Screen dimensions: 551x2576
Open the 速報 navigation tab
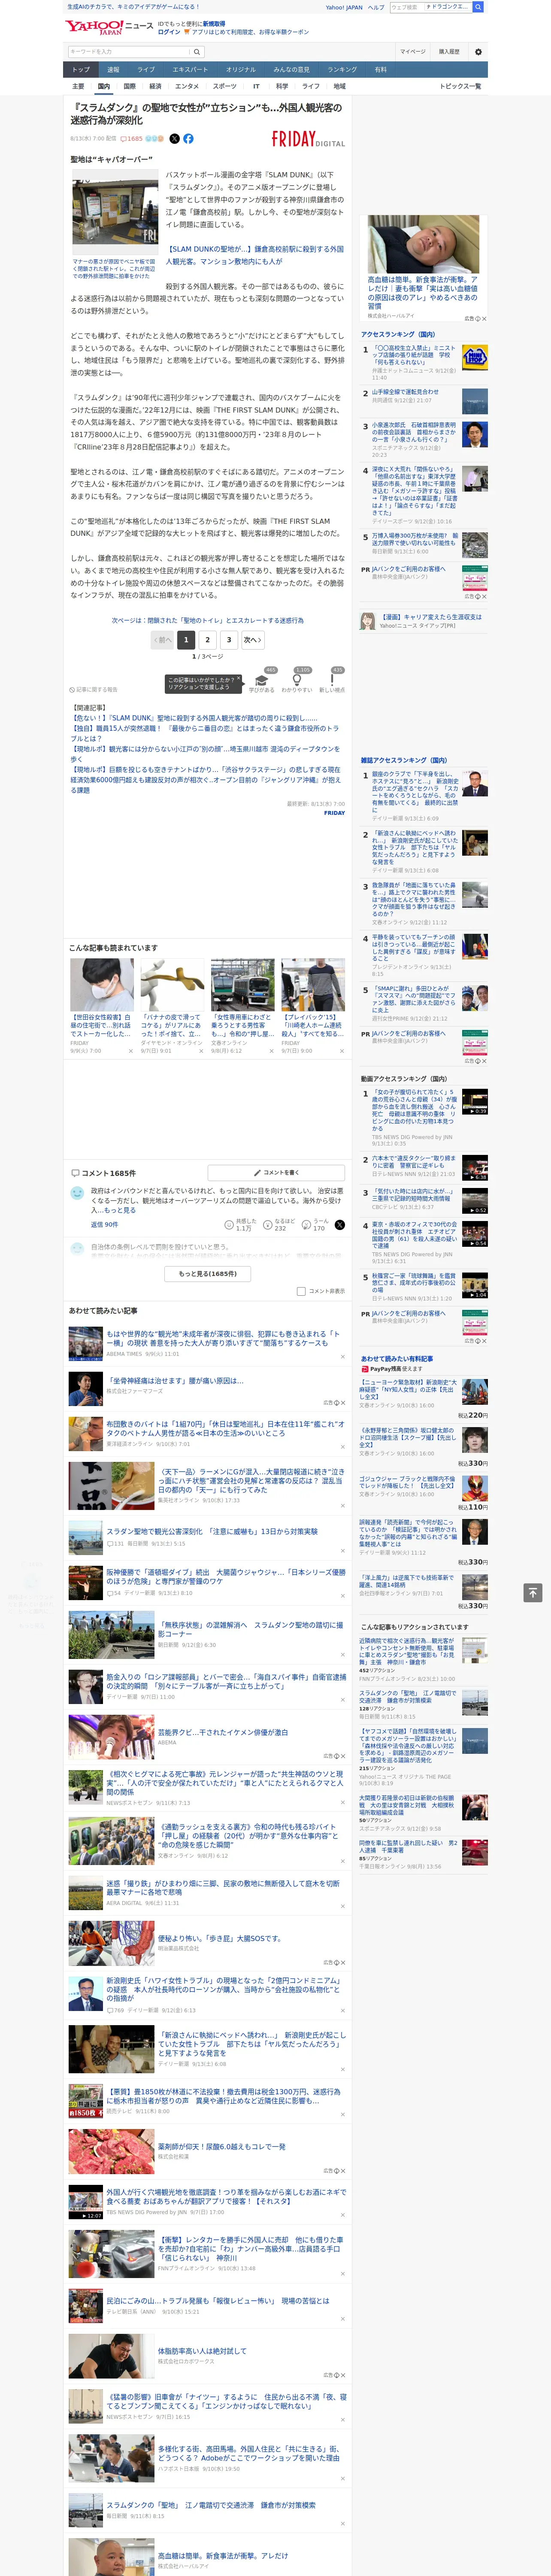(x=113, y=70)
